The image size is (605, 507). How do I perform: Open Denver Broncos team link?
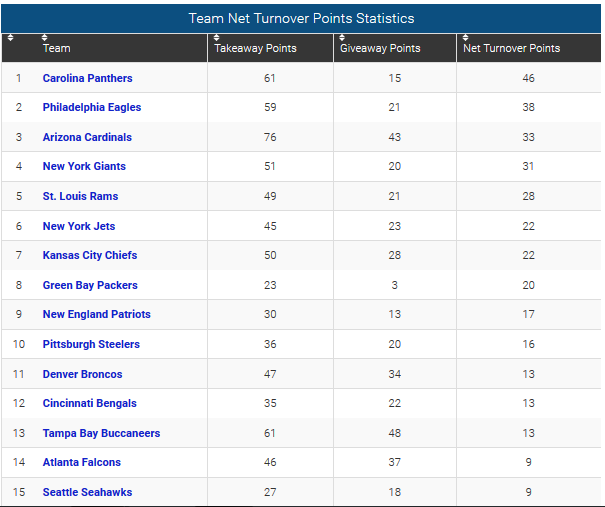point(82,374)
